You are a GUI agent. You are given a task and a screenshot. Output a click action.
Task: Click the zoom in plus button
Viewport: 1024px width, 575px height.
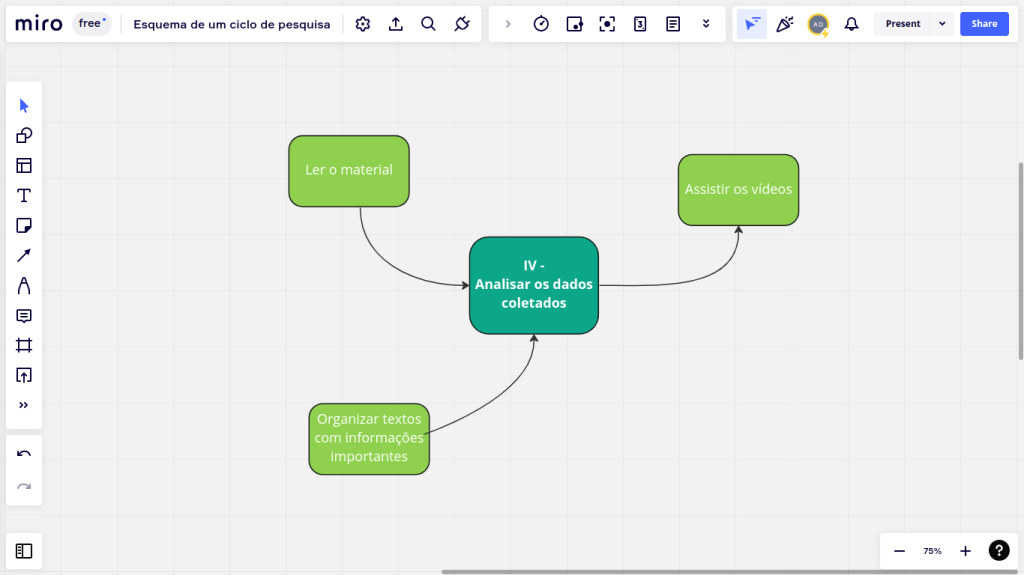coord(965,551)
